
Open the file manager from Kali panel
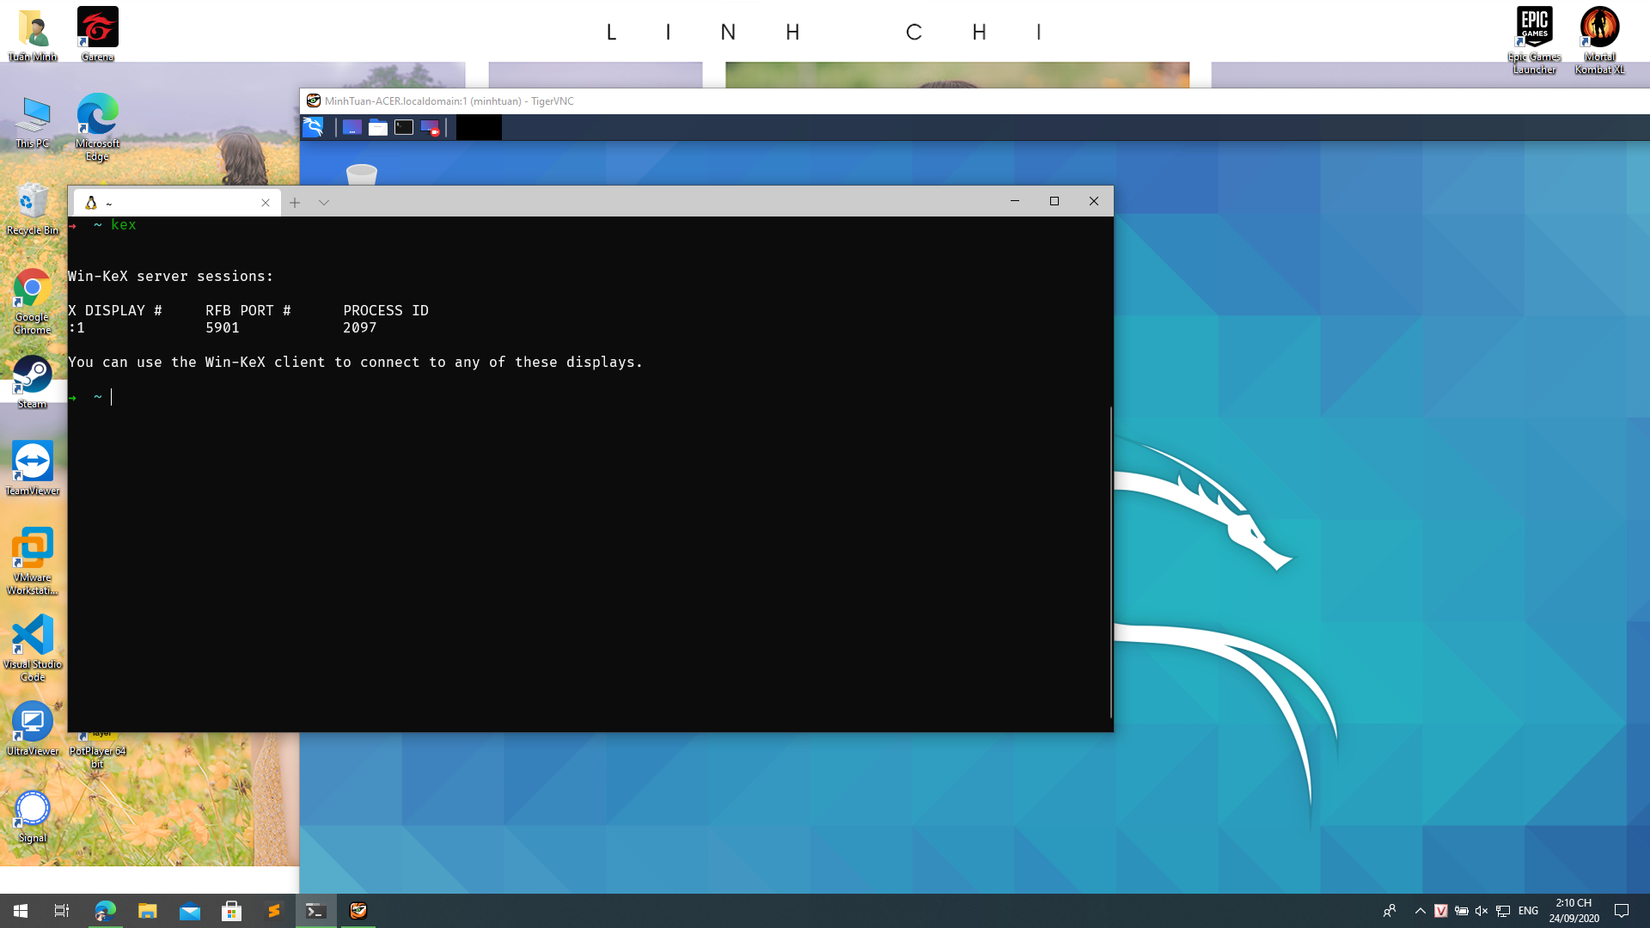tap(378, 127)
